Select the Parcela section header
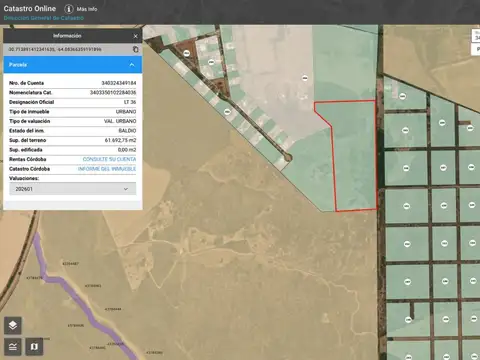The height and width of the screenshot is (360, 480). 73,65
